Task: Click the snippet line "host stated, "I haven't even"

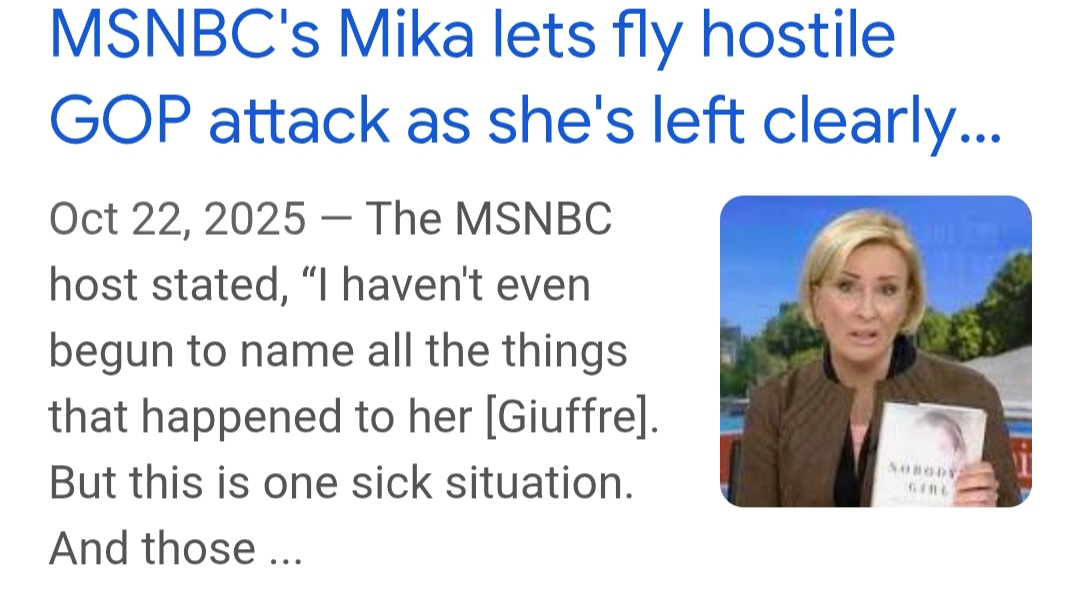Action: [319, 286]
